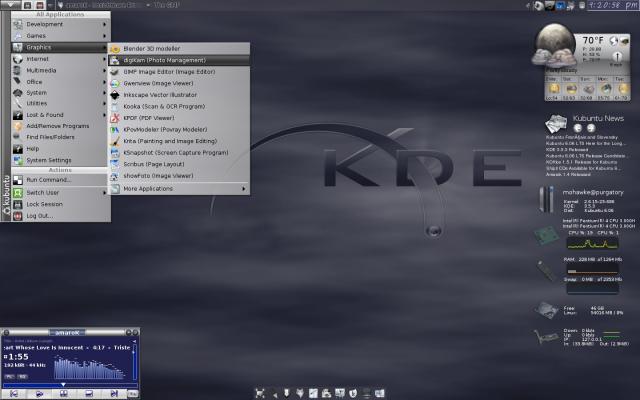This screenshot has width=640, height=400.
Task: Choose Lock Session in Actions section
Action: coord(60,204)
